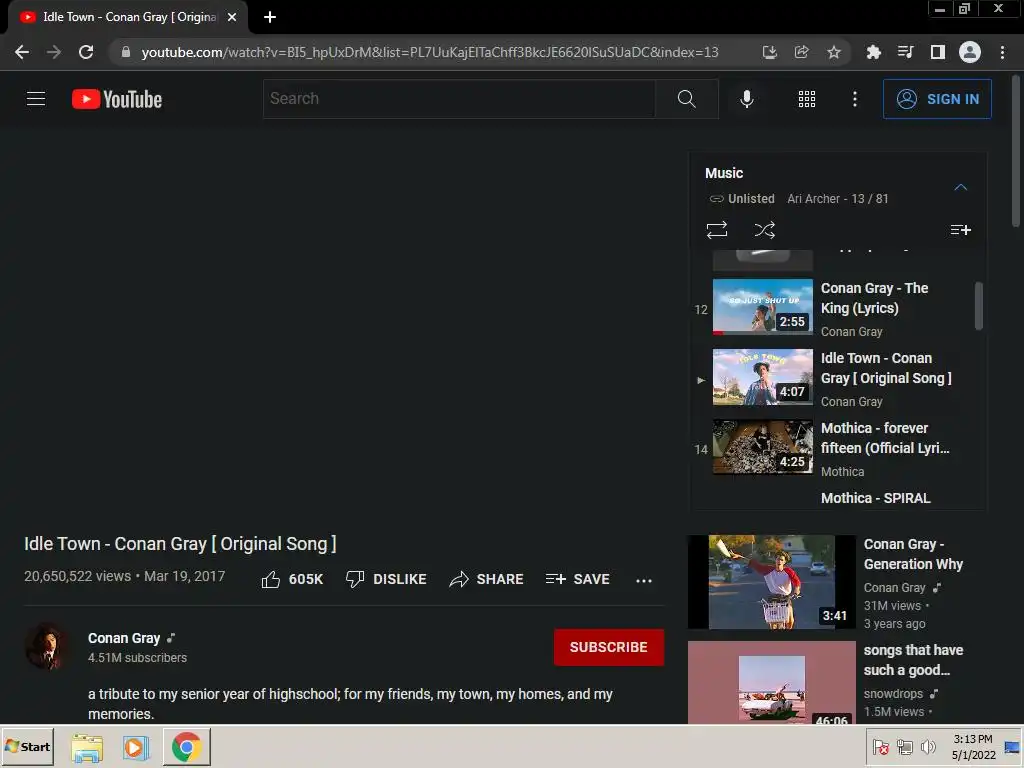Go to the YouTube home logo
Viewport: 1024px width, 768px height.
pos(117,99)
